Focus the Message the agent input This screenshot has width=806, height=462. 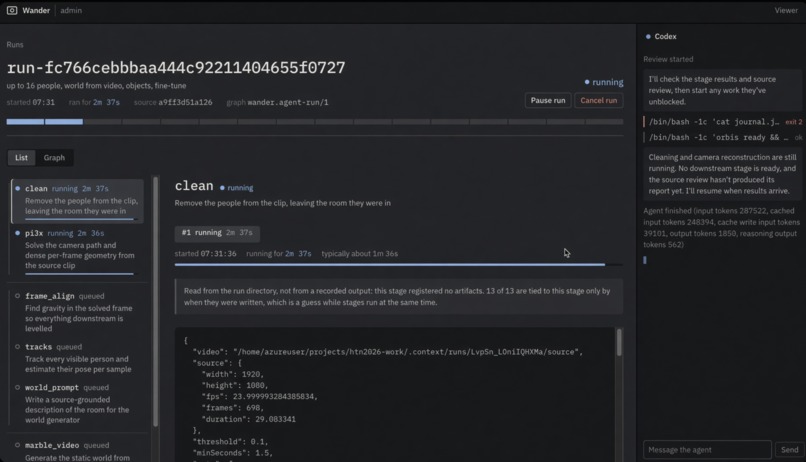(x=707, y=450)
